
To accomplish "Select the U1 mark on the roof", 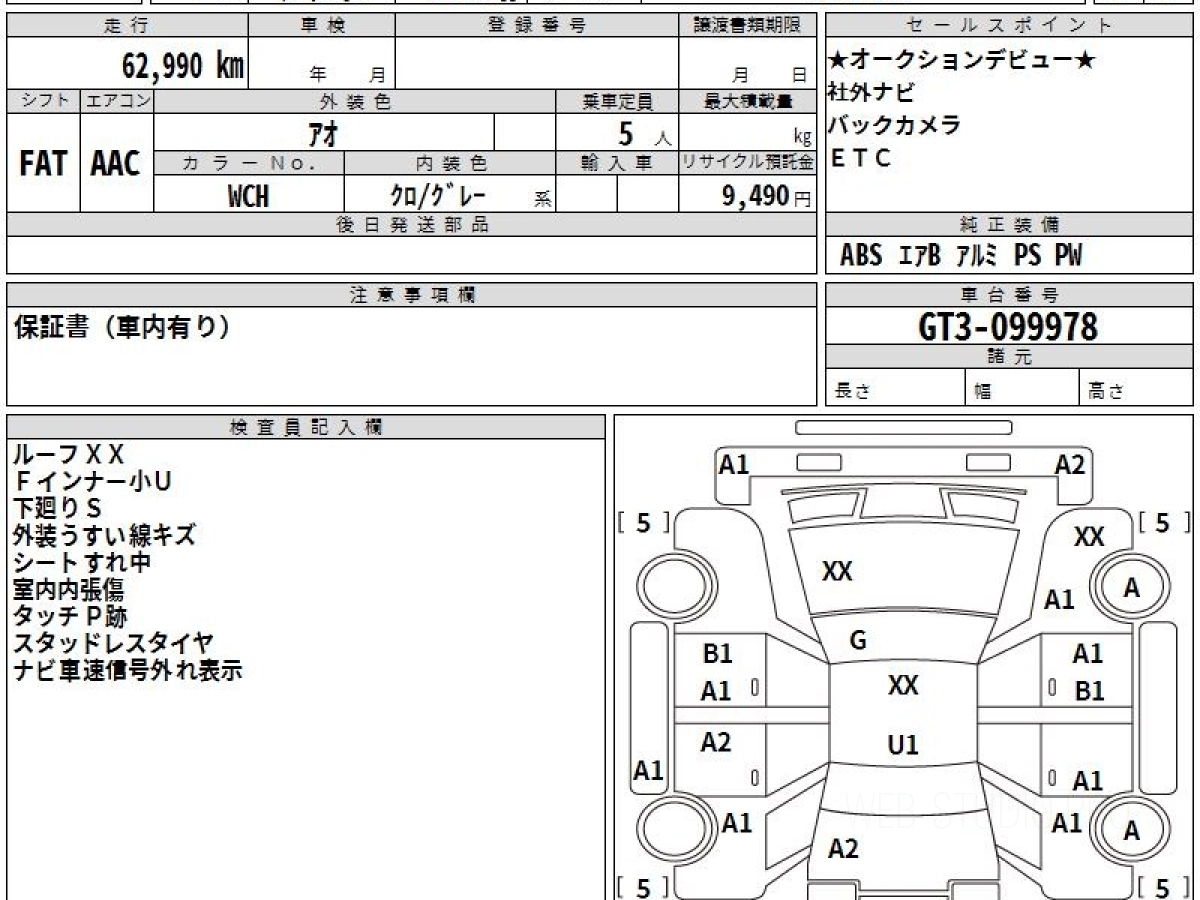I will pos(903,745).
